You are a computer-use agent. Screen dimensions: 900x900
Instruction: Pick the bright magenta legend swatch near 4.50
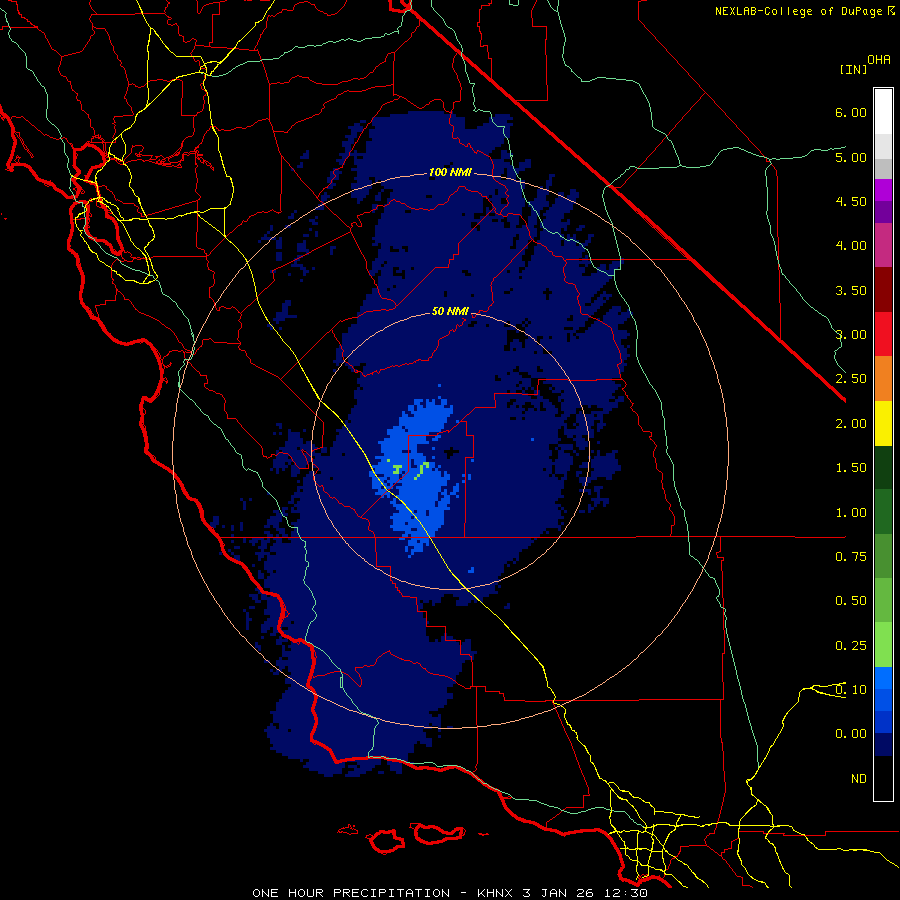pos(883,190)
